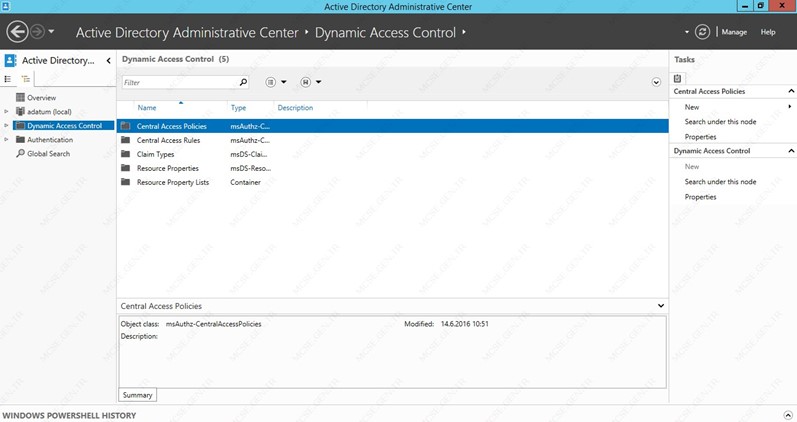This screenshot has height=422, width=797.
Task: Select Resource Property Lists row
Action: click(392, 182)
